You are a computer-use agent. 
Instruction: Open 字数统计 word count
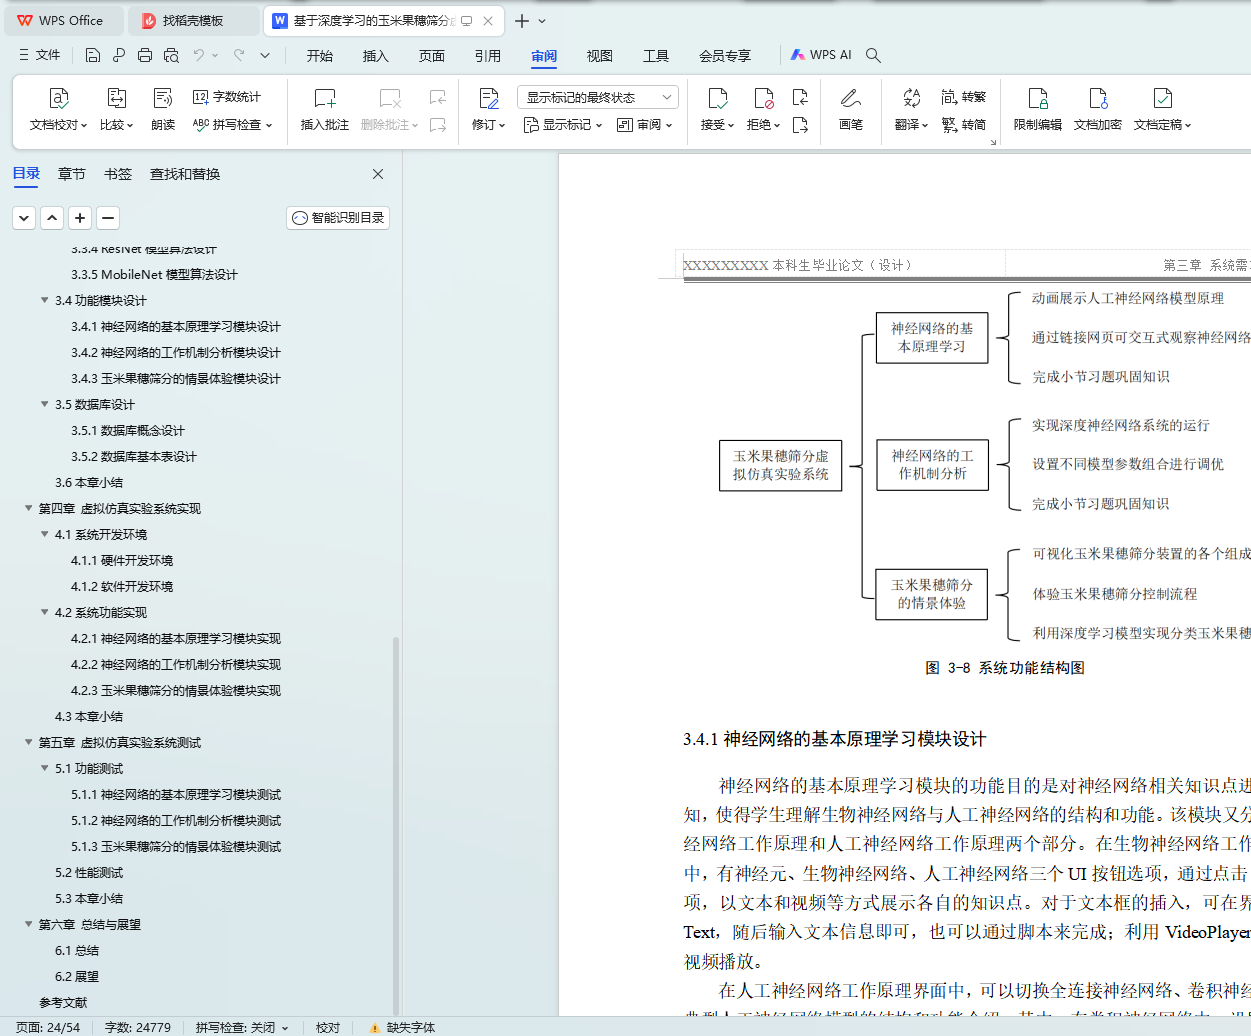pos(227,97)
